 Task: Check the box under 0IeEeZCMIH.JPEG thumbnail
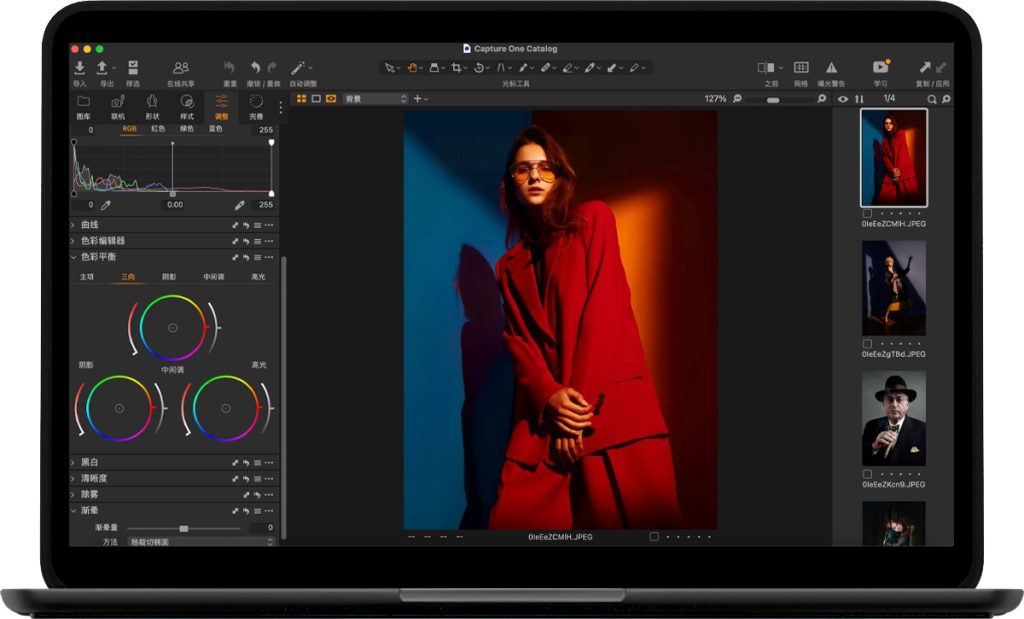[x=867, y=214]
